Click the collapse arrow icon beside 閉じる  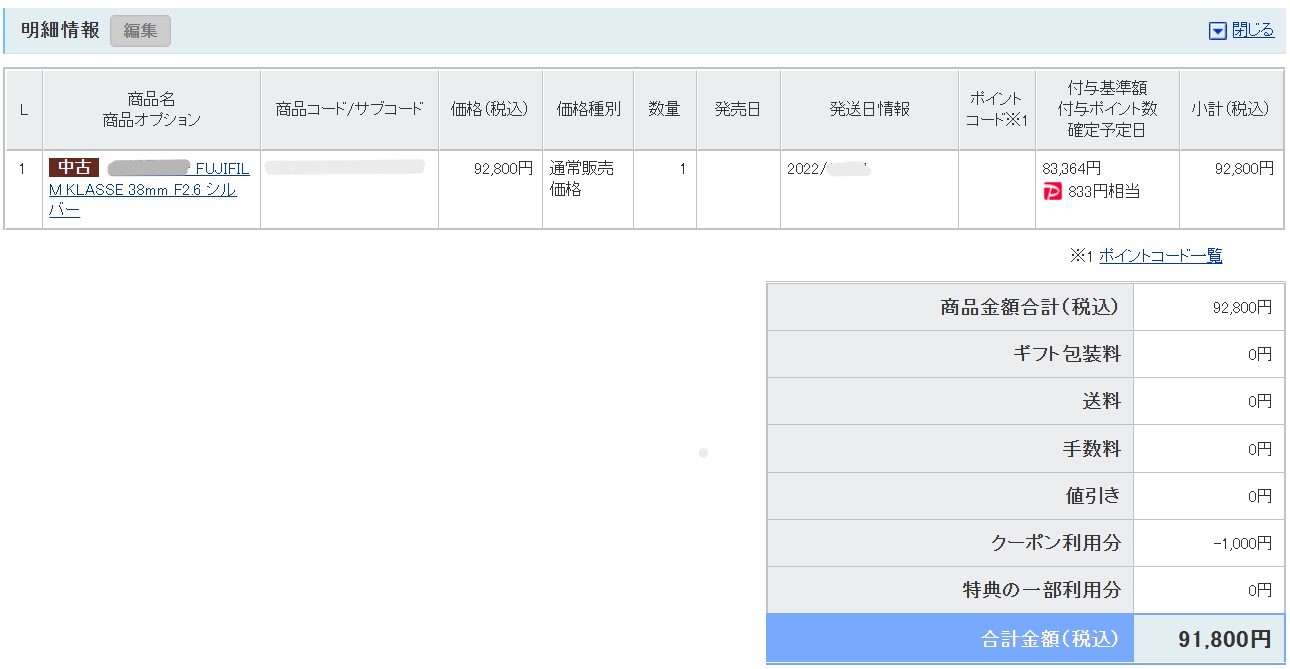(1218, 31)
